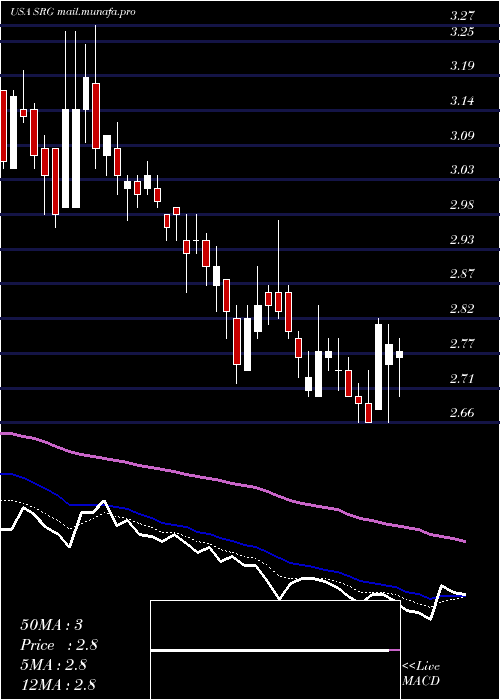Click the 3.19 price axis label
Screen dimensions: 500x700
point(462,66)
